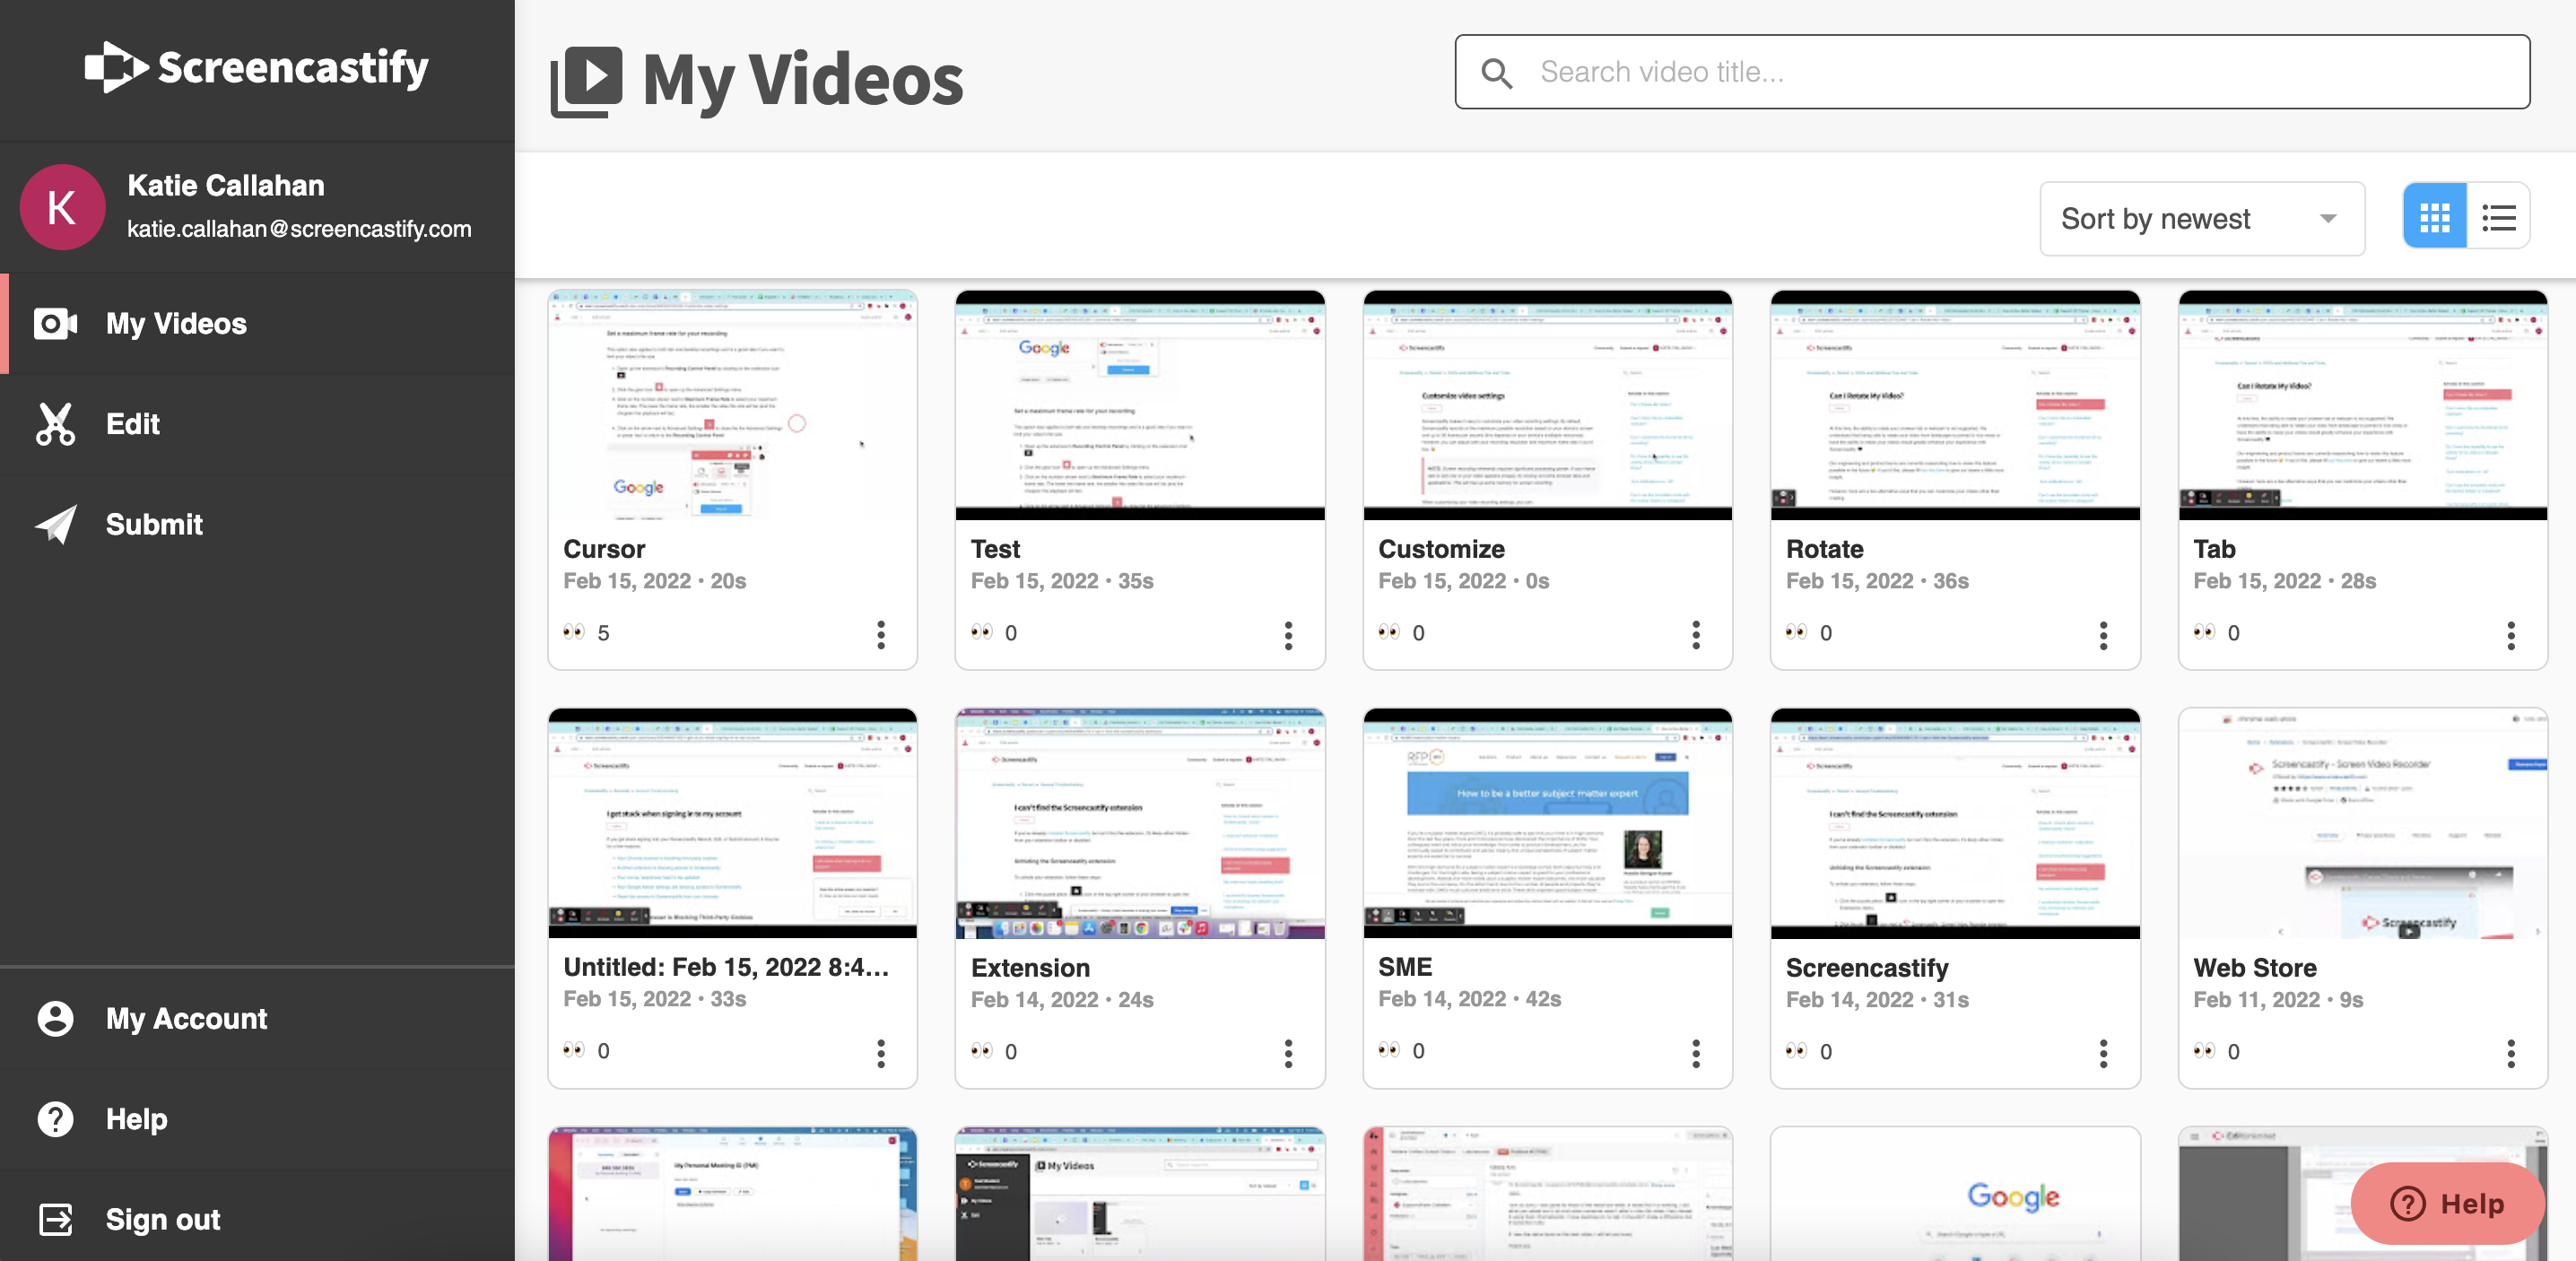
Task: Select the scissors Edit icon
Action: [x=56, y=424]
